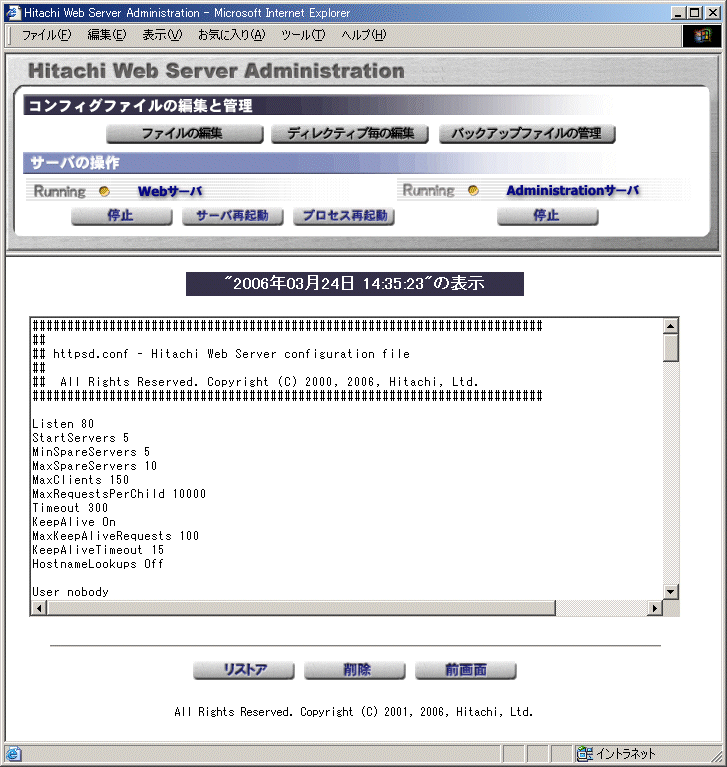Click the 'MaxKeepAliveRequests 100' line
727x767 pixels.
coord(115,536)
